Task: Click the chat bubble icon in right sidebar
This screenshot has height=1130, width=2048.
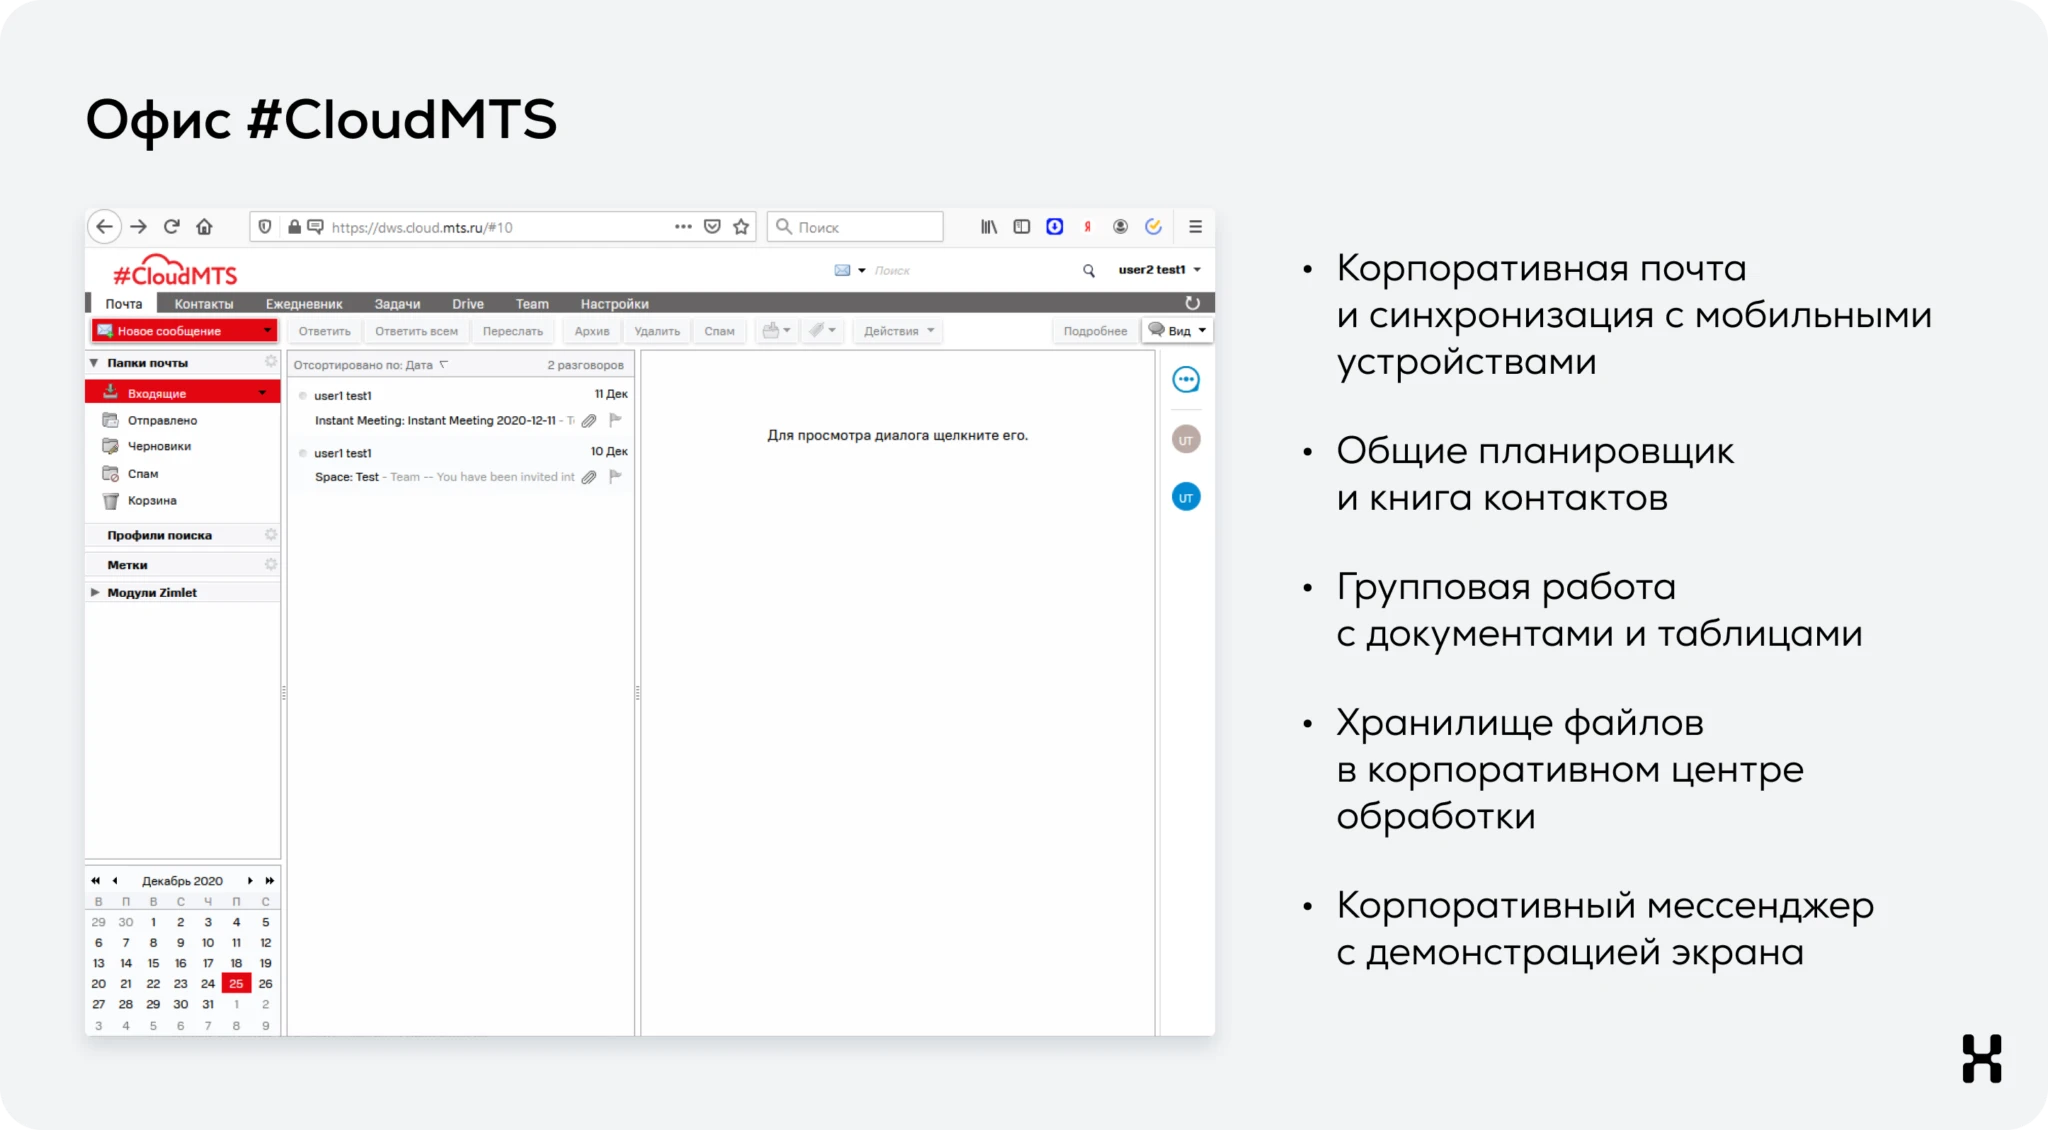Action: (1186, 380)
